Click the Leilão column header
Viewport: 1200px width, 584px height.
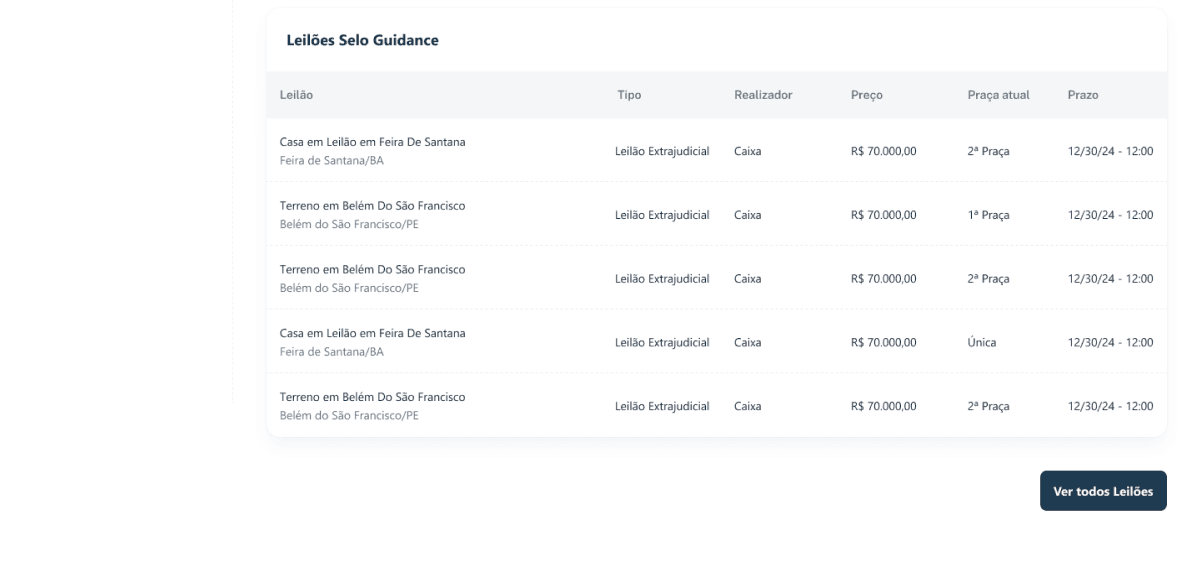click(x=296, y=95)
